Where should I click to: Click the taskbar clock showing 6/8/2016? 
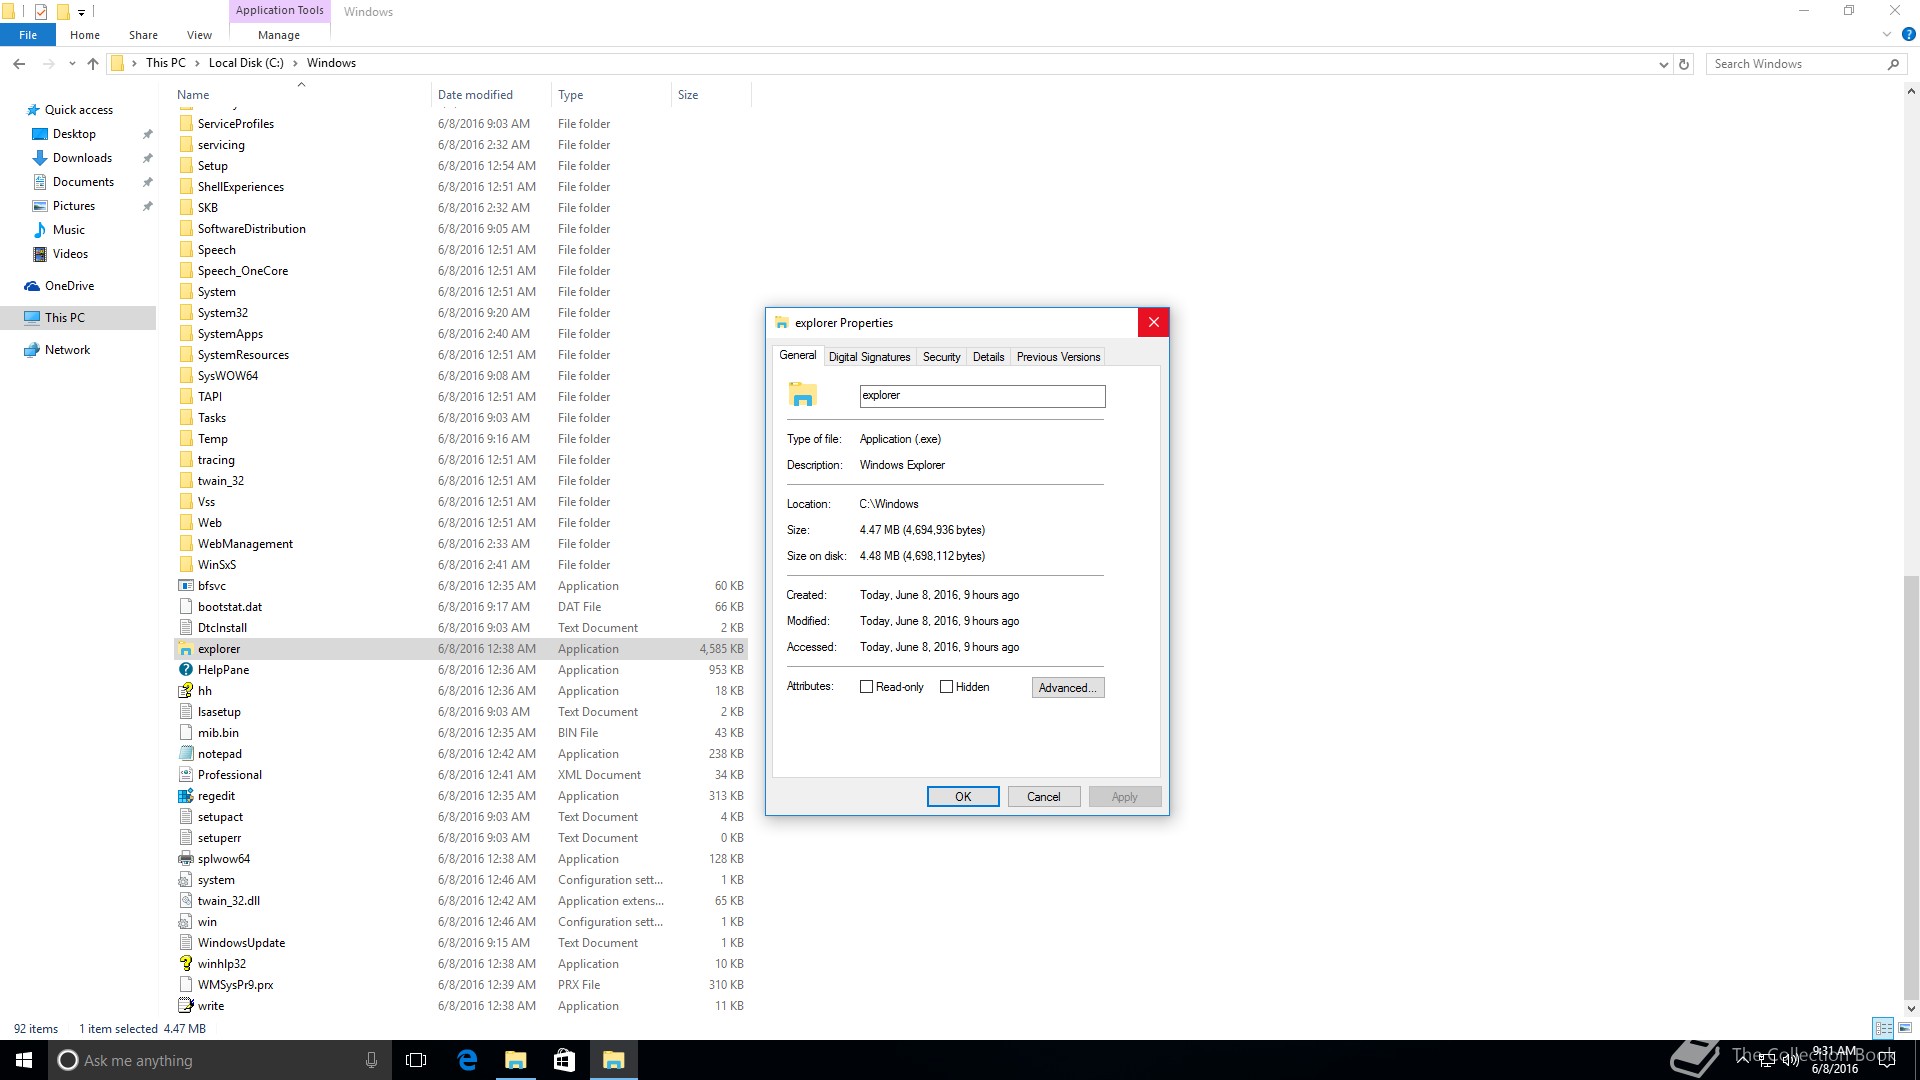coord(1834,1060)
